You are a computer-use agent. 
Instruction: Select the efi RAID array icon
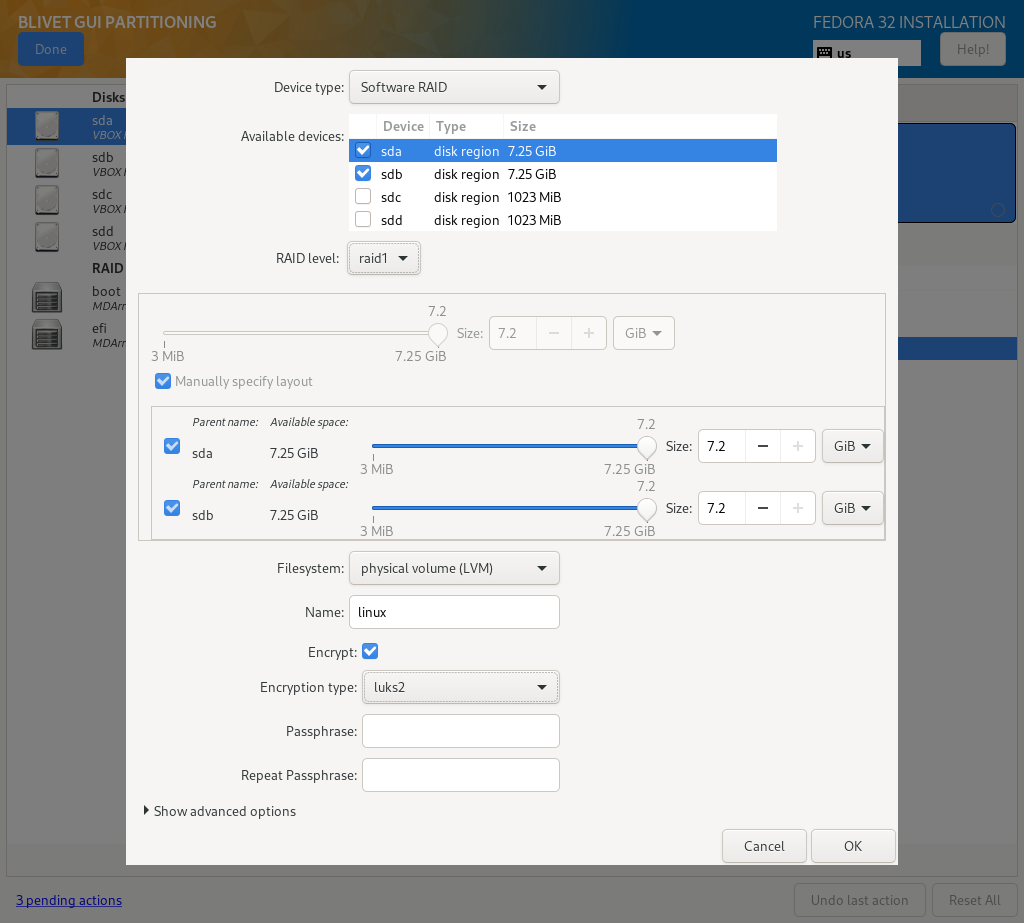coord(47,334)
